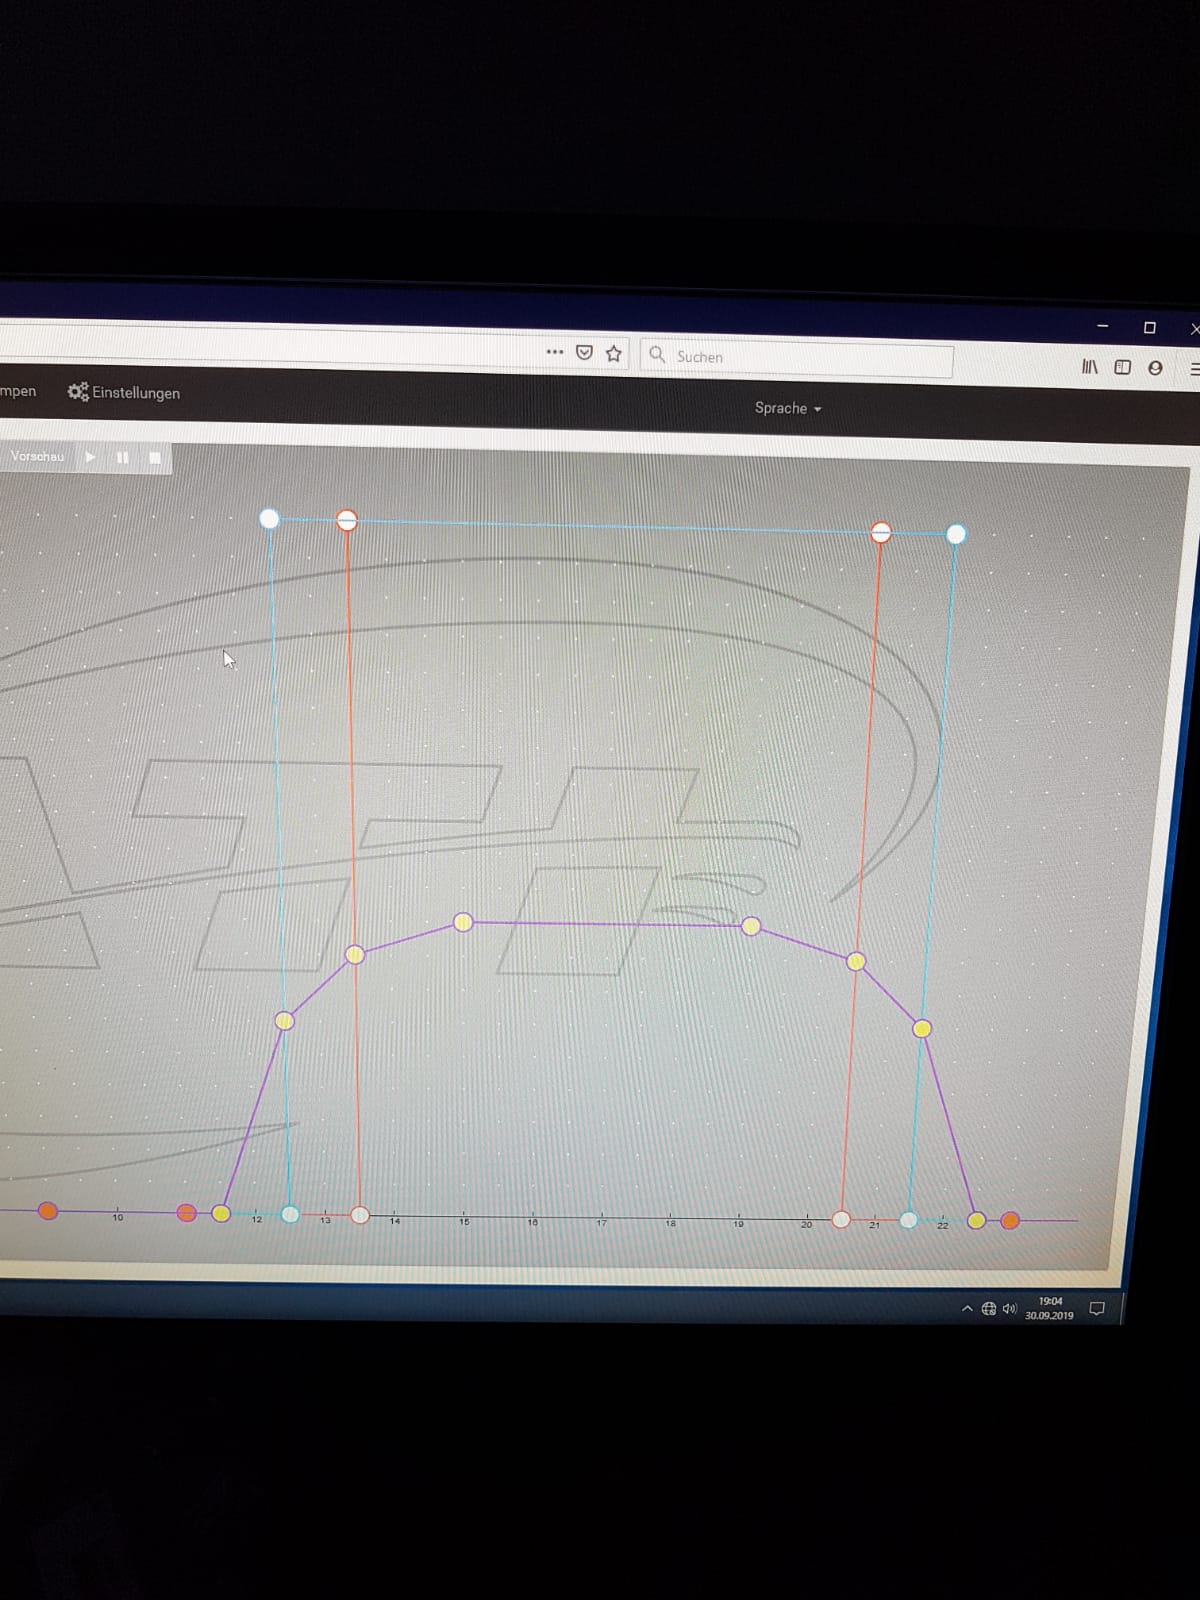This screenshot has width=1200, height=1600.
Task: Bookmark this page with the star icon
Action: click(x=614, y=353)
